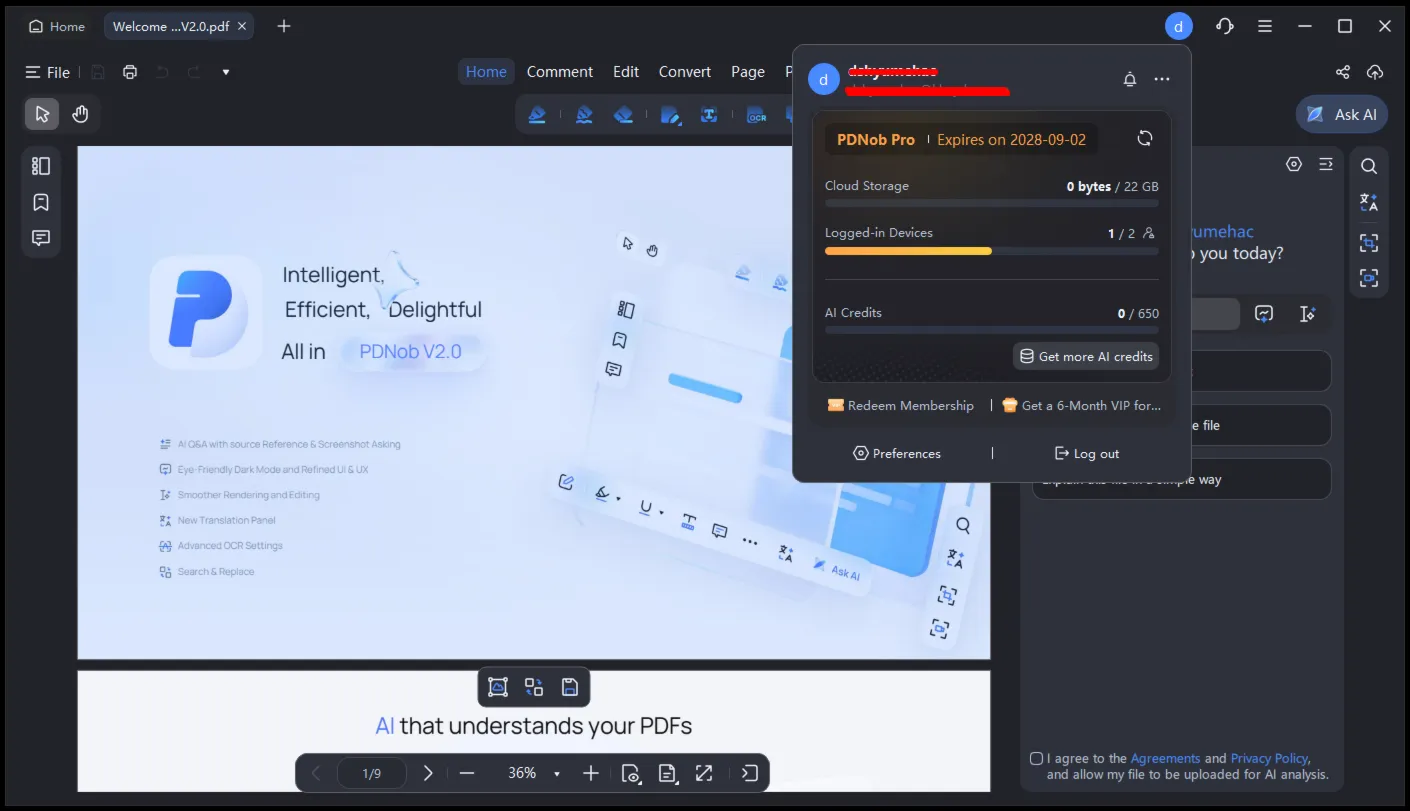The height and width of the screenshot is (811, 1410).
Task: Log out of the account
Action: pos(1087,453)
